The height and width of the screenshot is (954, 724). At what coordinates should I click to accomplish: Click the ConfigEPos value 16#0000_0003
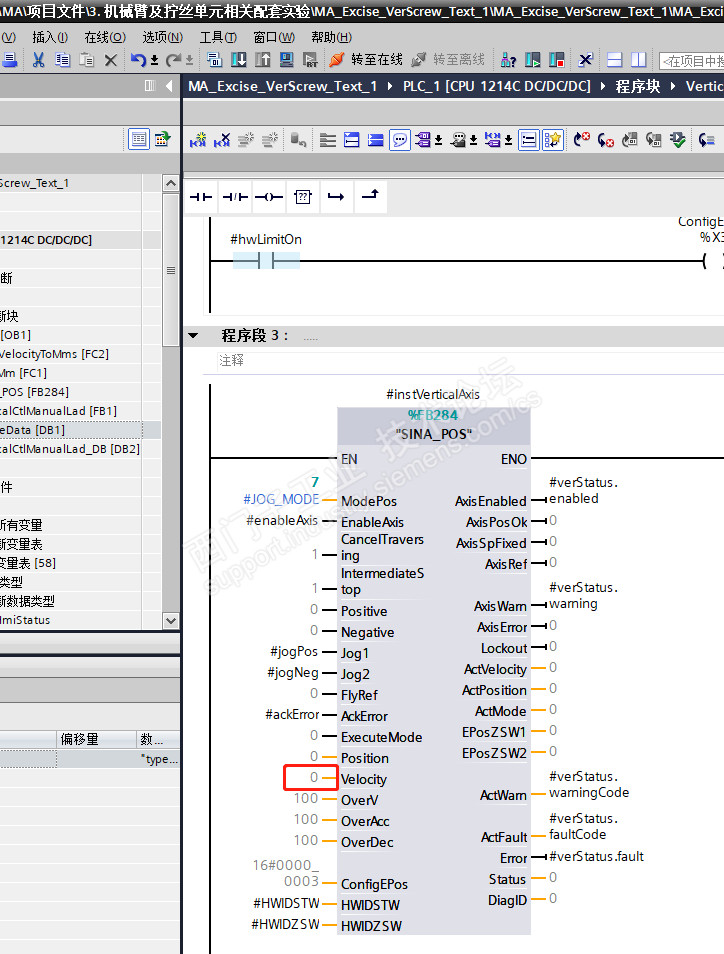pos(286,872)
